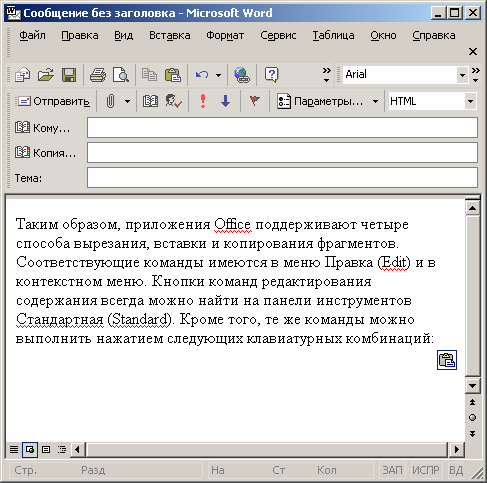Undo the last action with arrow icon
The width and height of the screenshot is (487, 483).
tap(202, 75)
